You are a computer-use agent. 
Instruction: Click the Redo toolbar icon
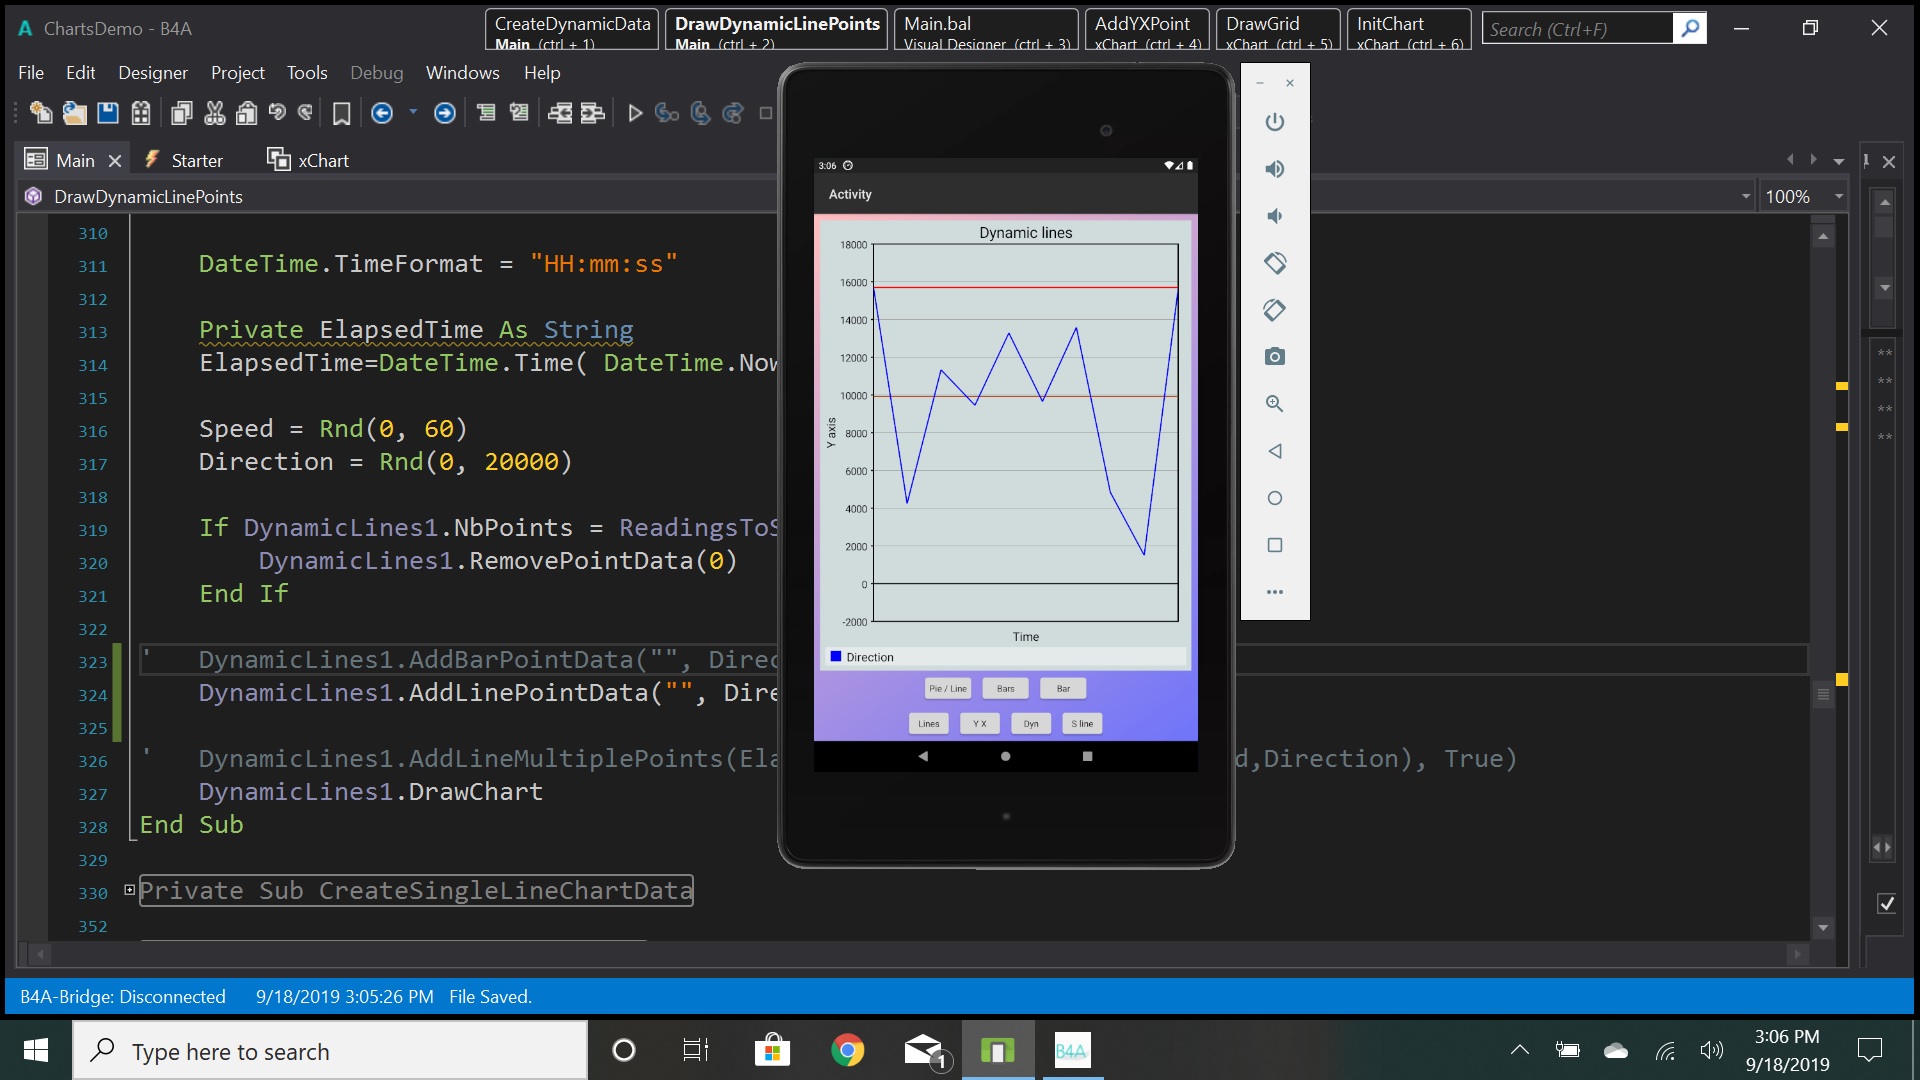point(306,112)
